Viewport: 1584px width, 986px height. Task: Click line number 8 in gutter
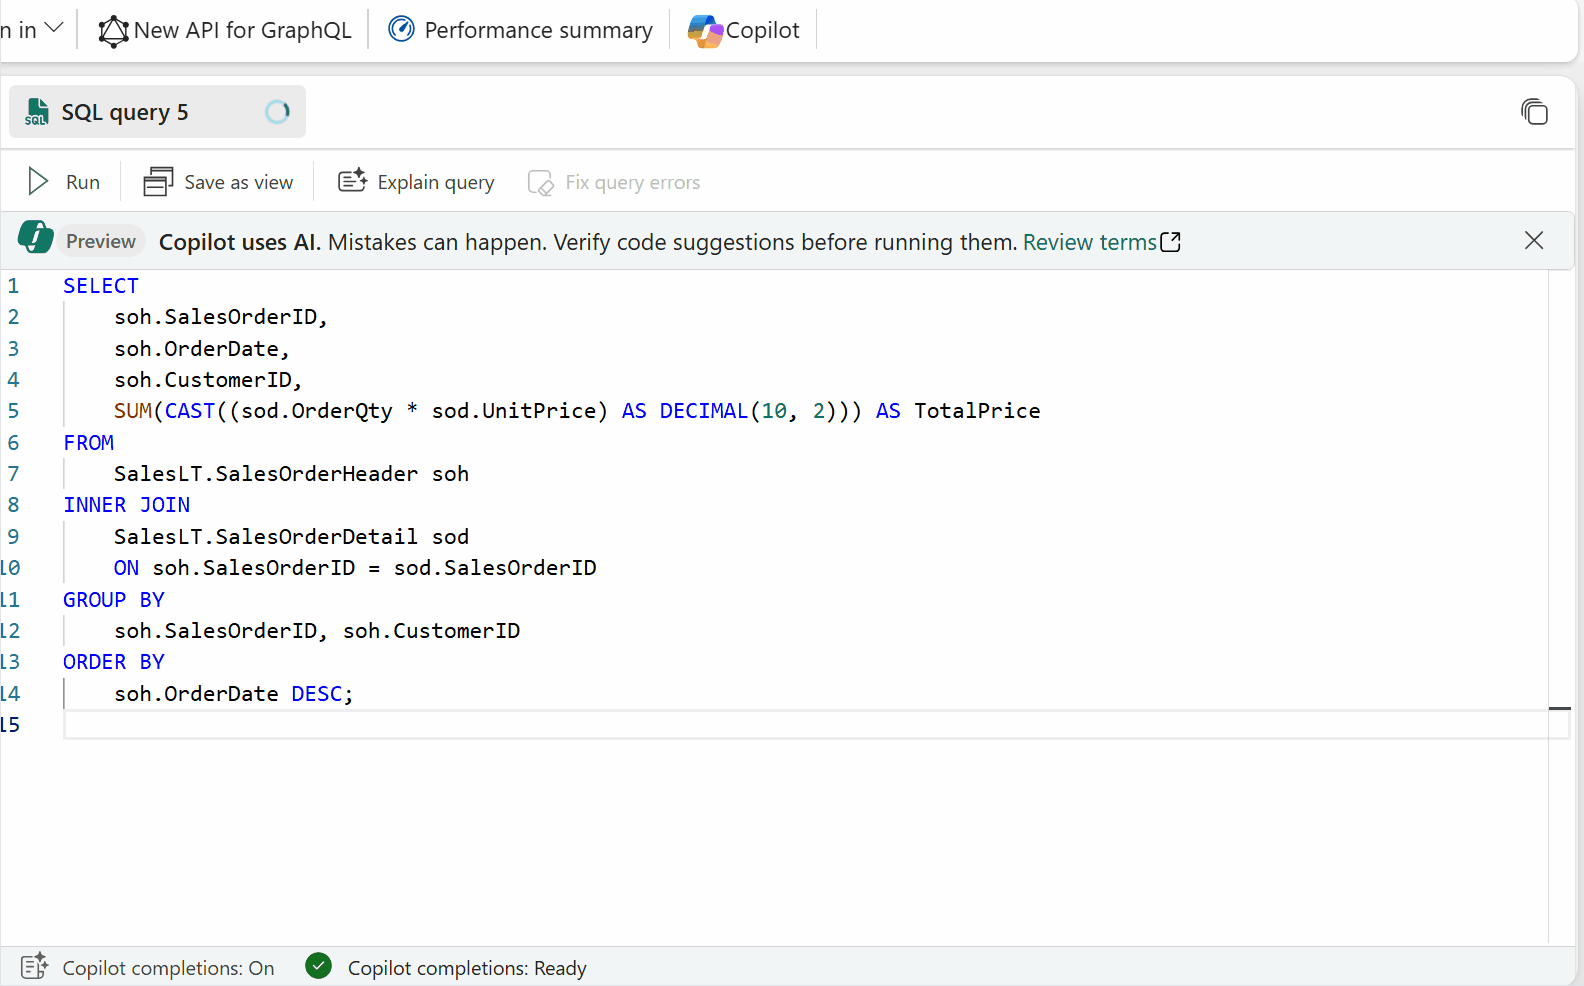13,505
